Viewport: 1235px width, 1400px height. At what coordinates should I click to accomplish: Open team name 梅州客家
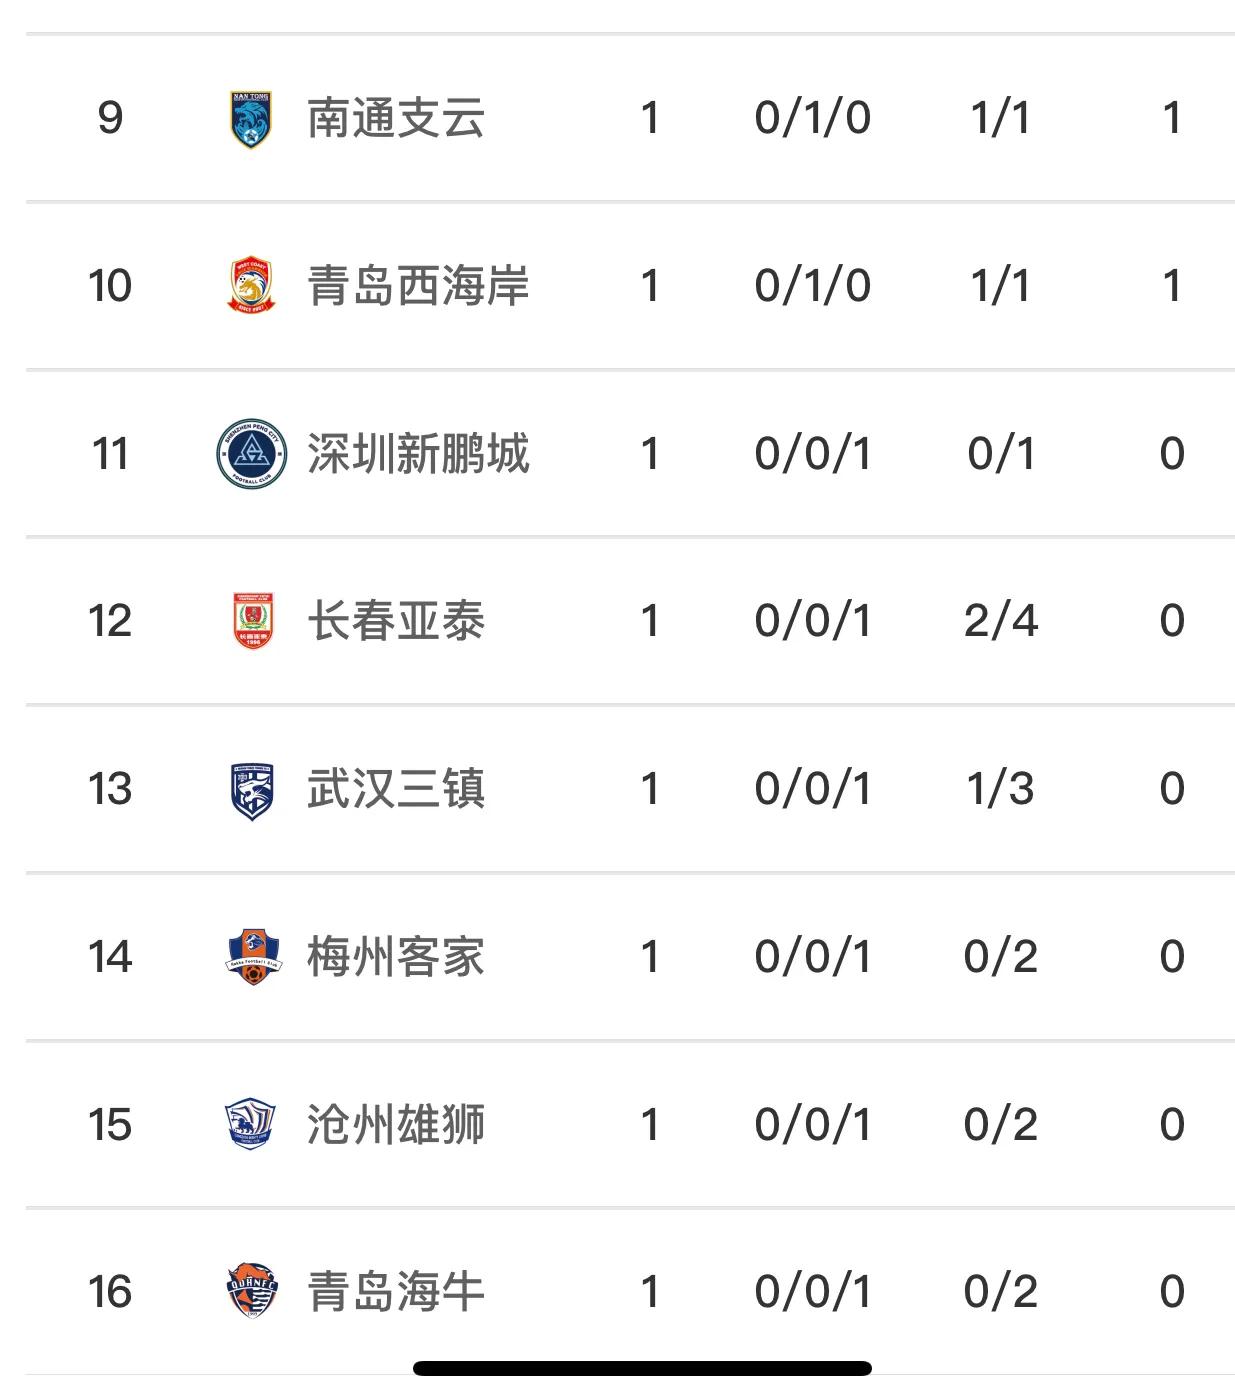pos(396,957)
